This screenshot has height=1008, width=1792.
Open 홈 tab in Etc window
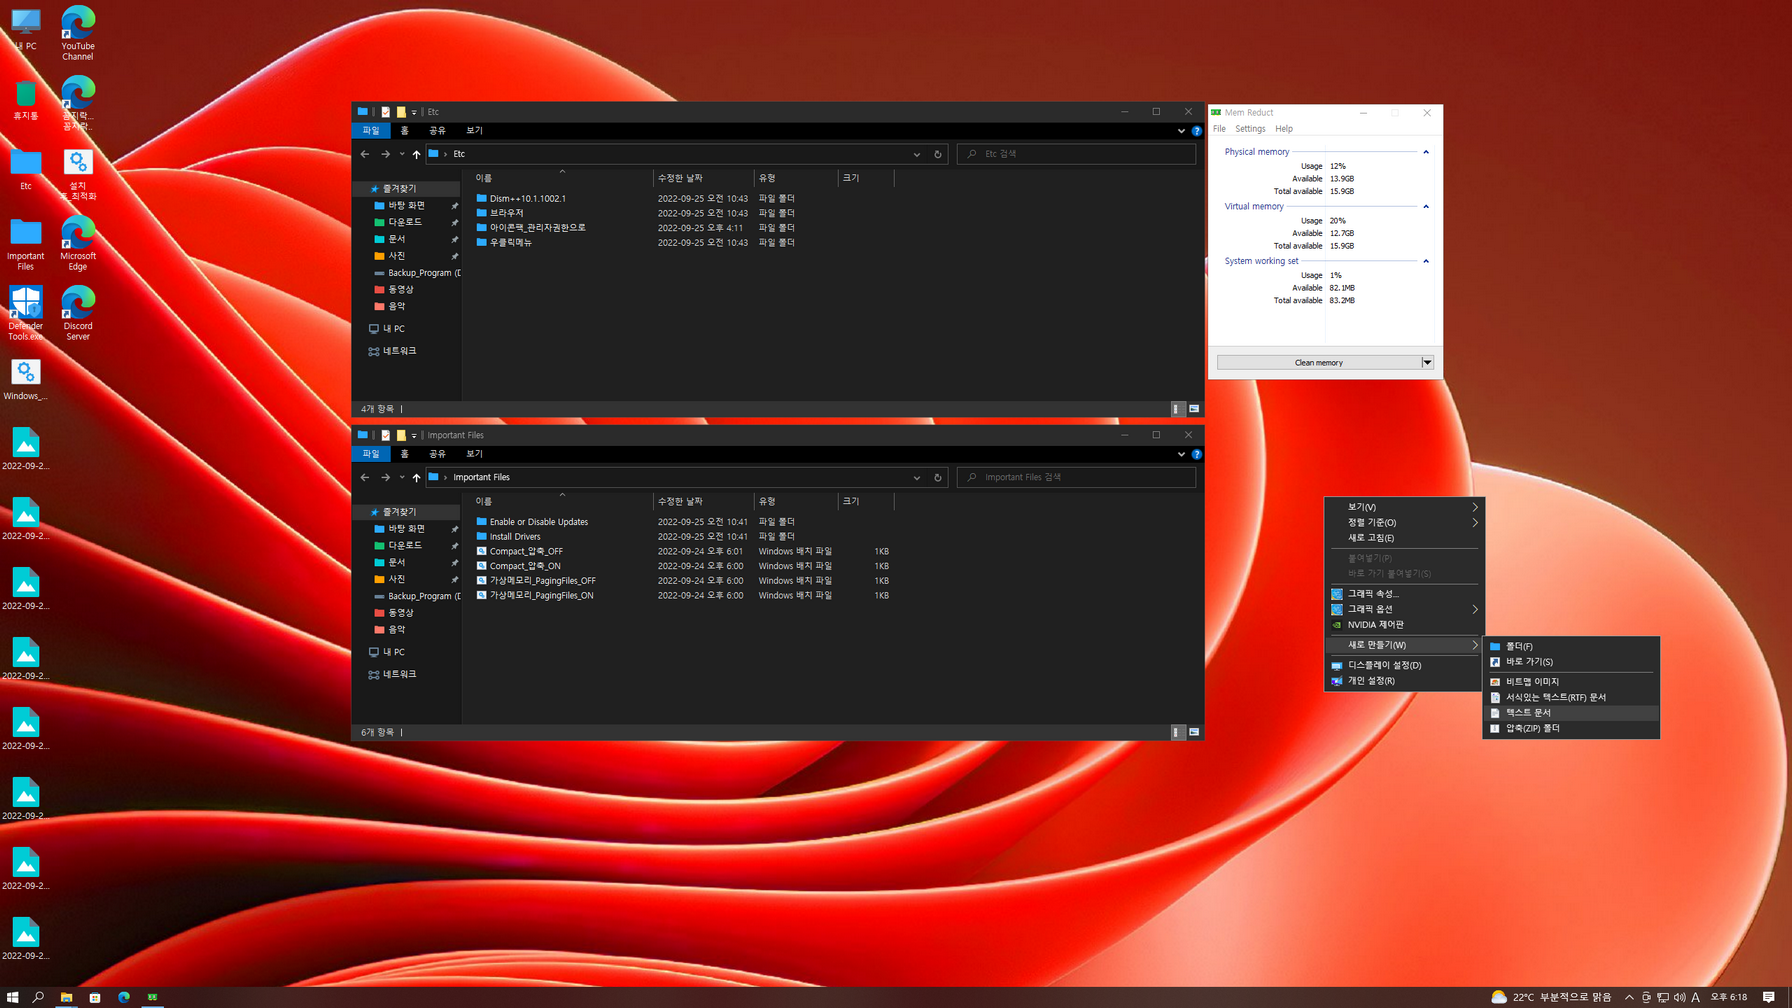(405, 131)
